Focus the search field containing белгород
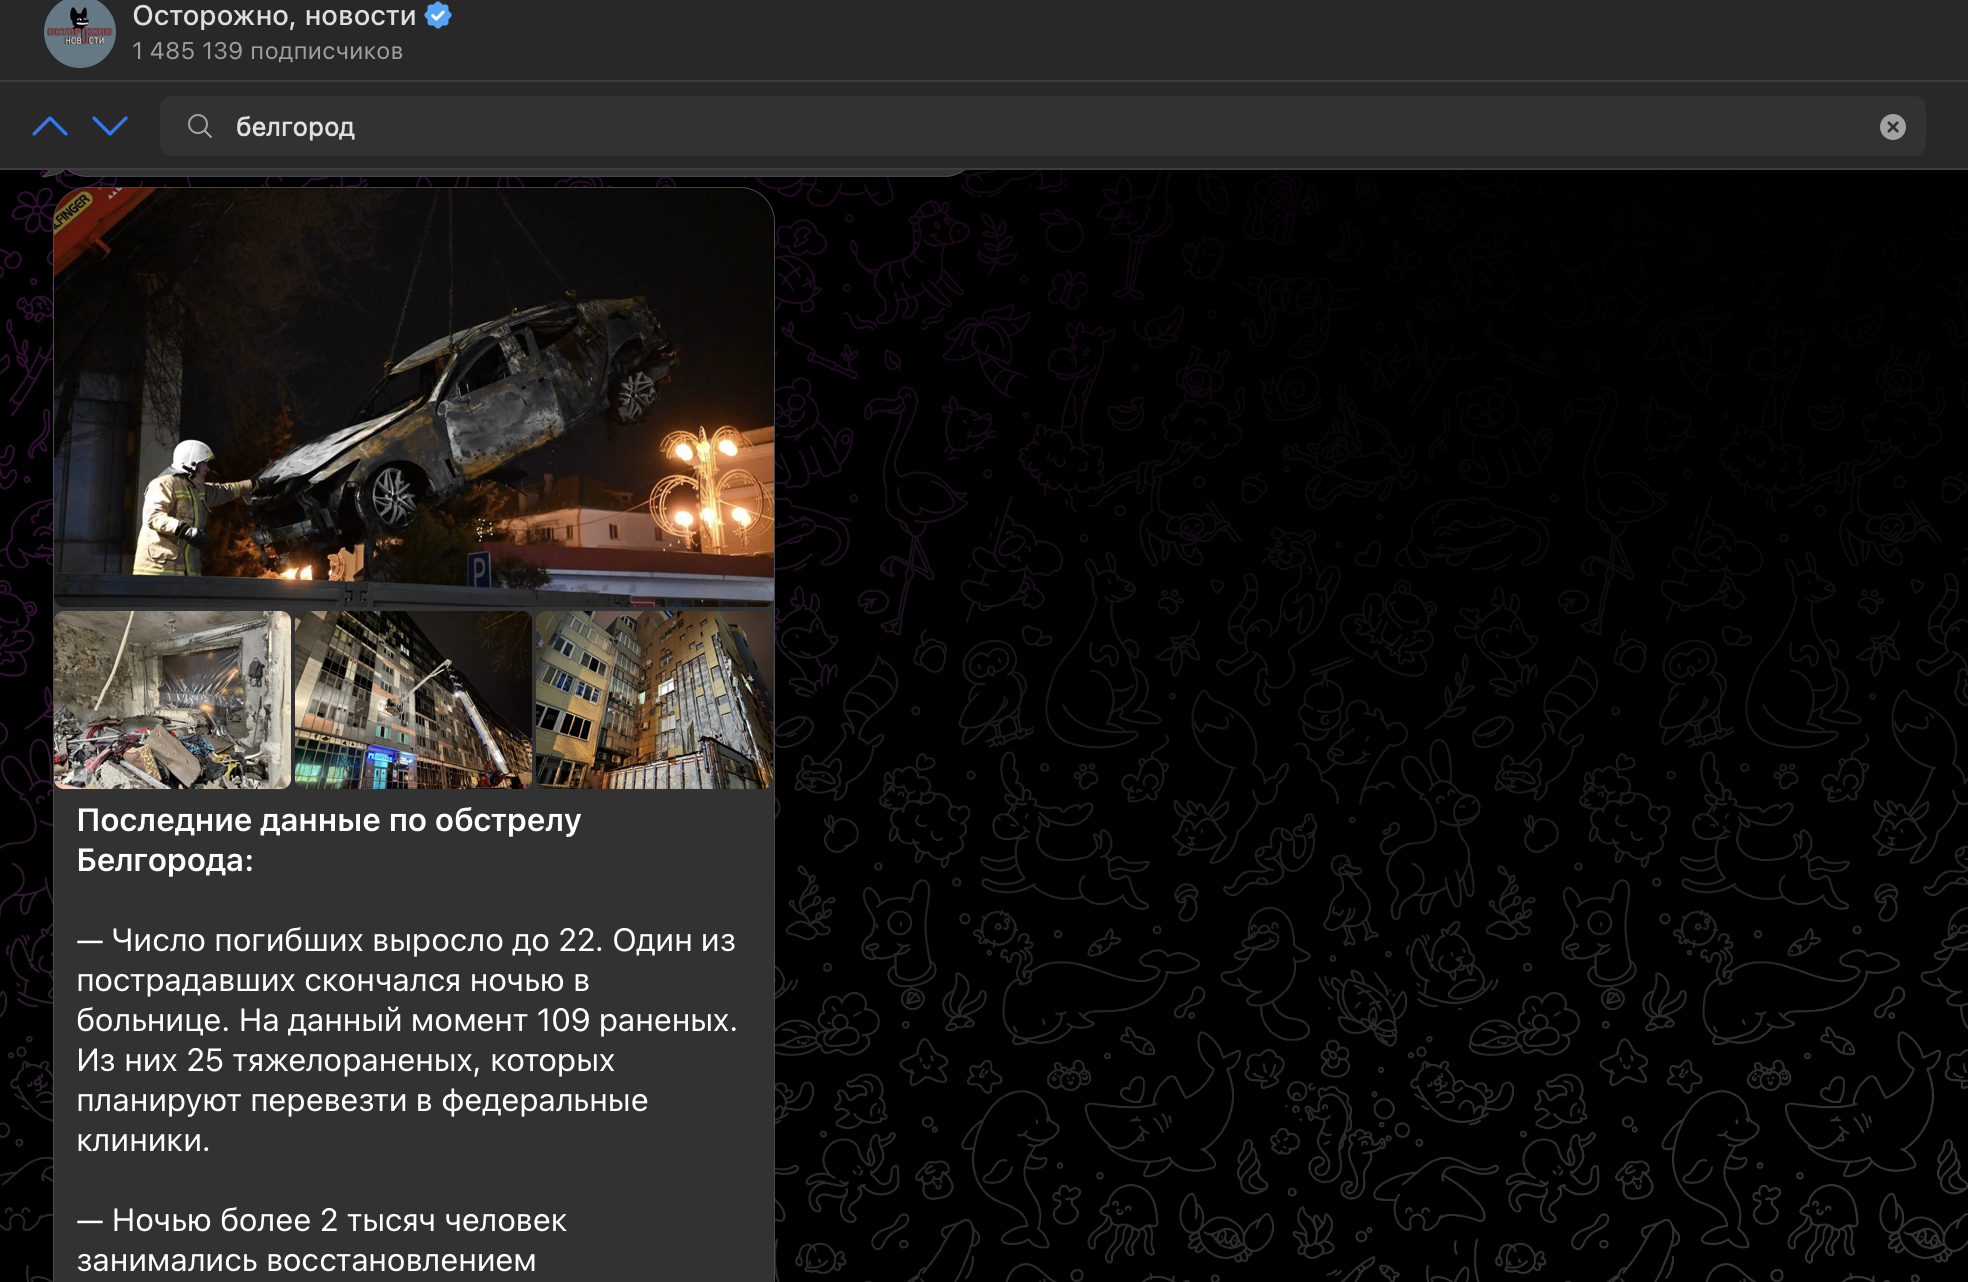Image resolution: width=1968 pixels, height=1282 pixels. 1000,127
